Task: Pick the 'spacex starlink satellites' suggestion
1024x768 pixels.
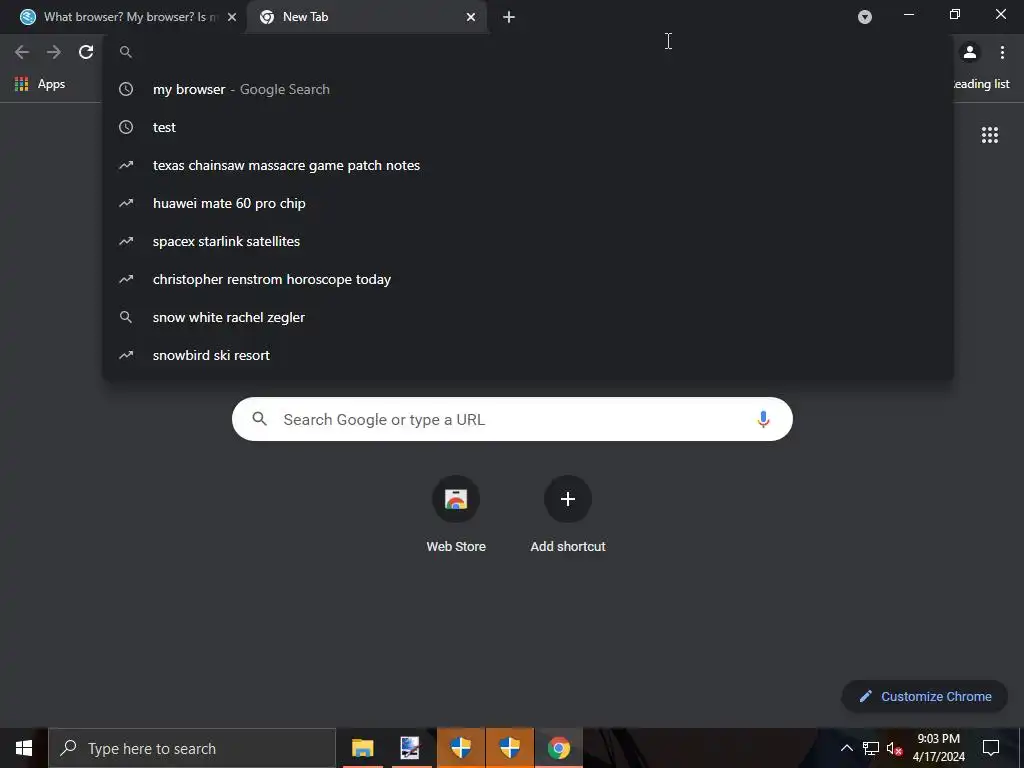Action: click(x=528, y=241)
